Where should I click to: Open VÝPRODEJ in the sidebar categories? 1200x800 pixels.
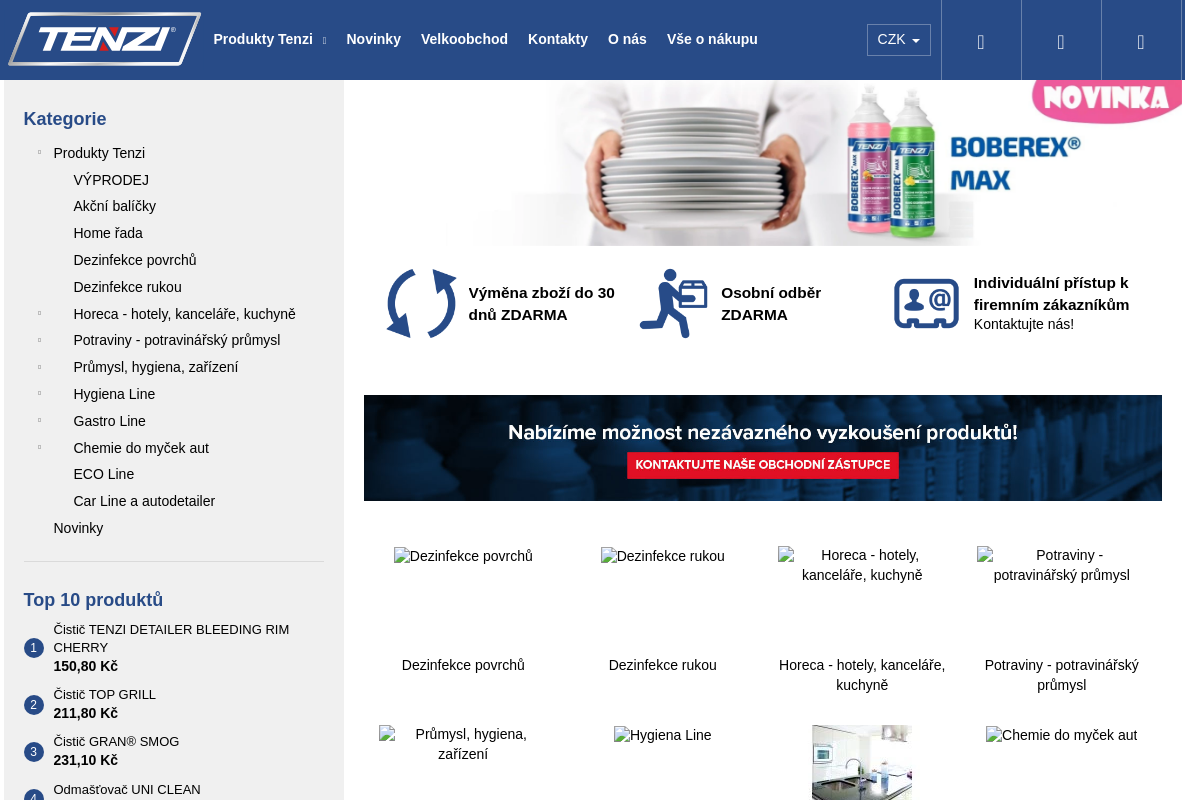(x=111, y=180)
